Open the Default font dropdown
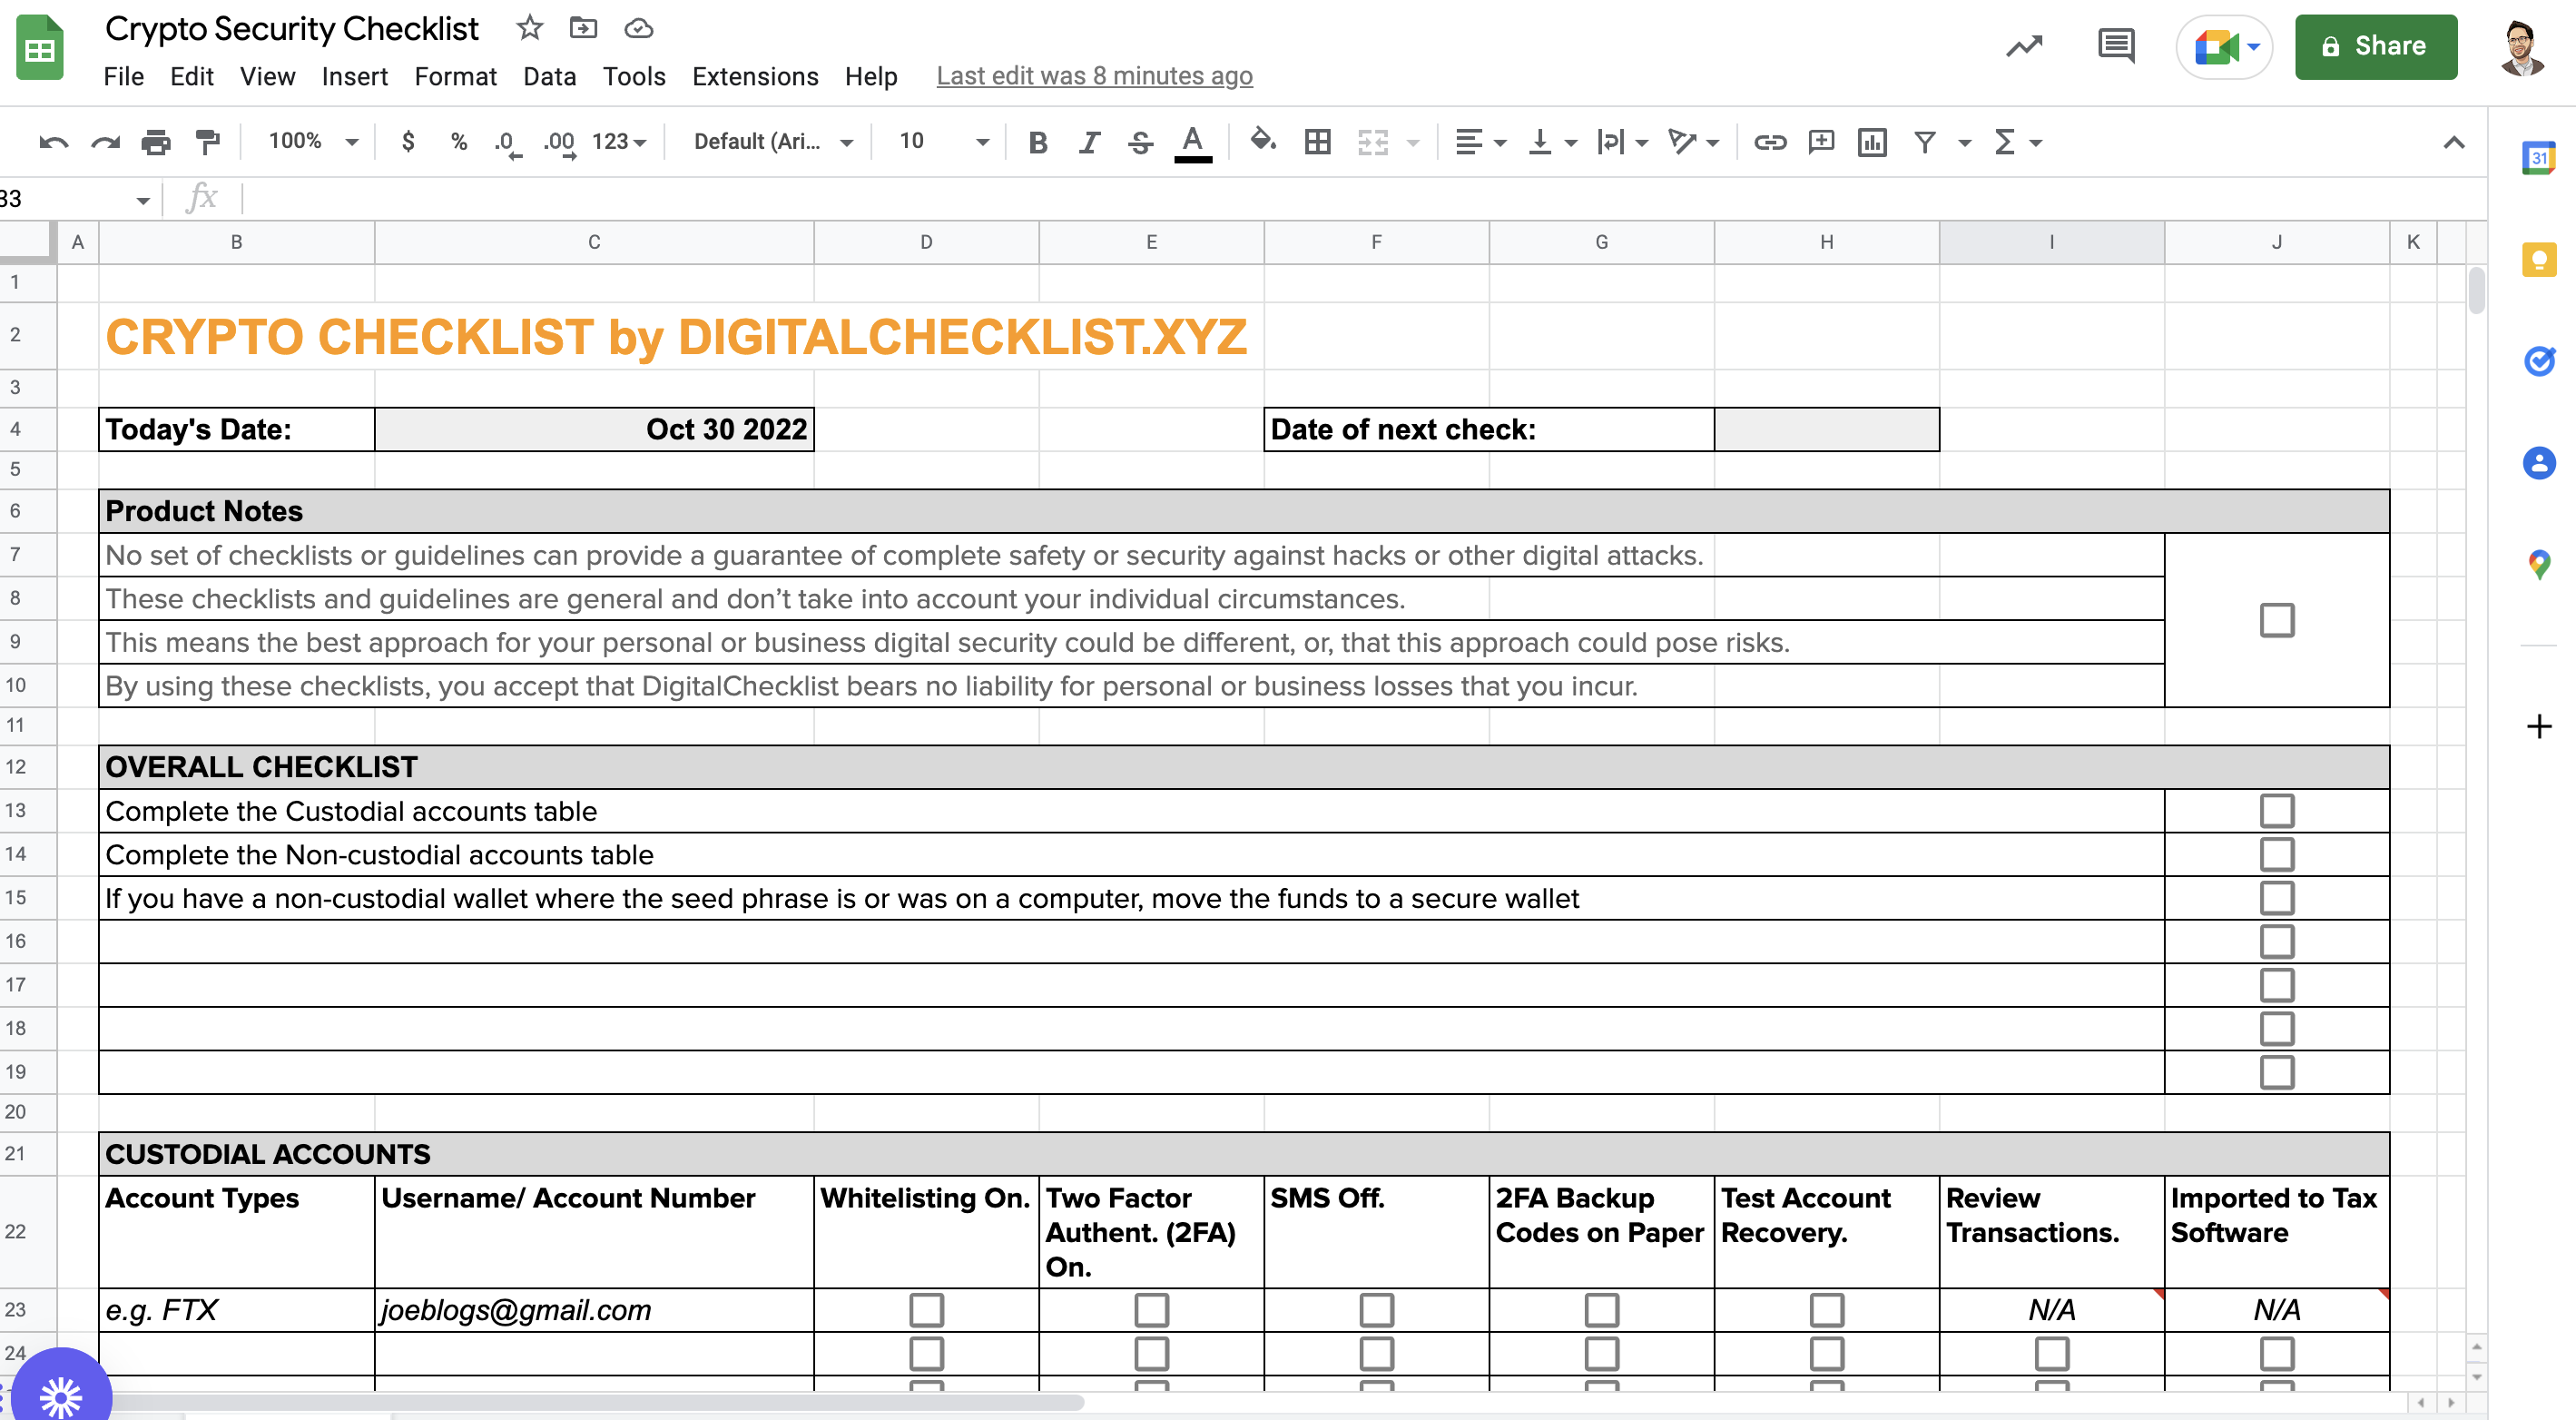 point(772,142)
